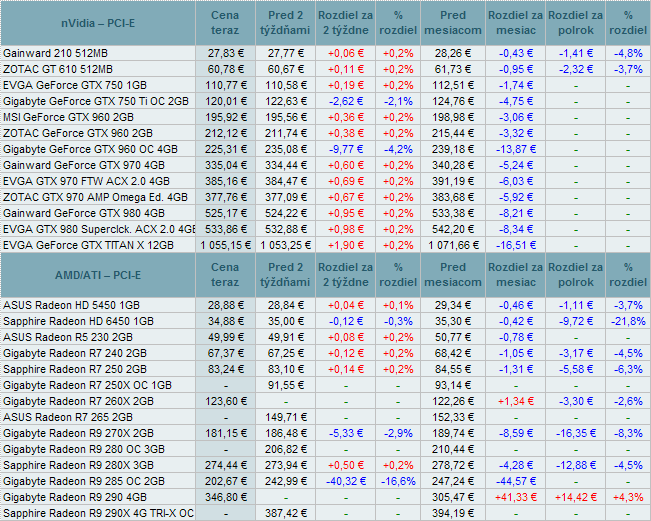Select the two-week difference -9,77 €
This screenshot has width=651, height=521.
coord(346,149)
